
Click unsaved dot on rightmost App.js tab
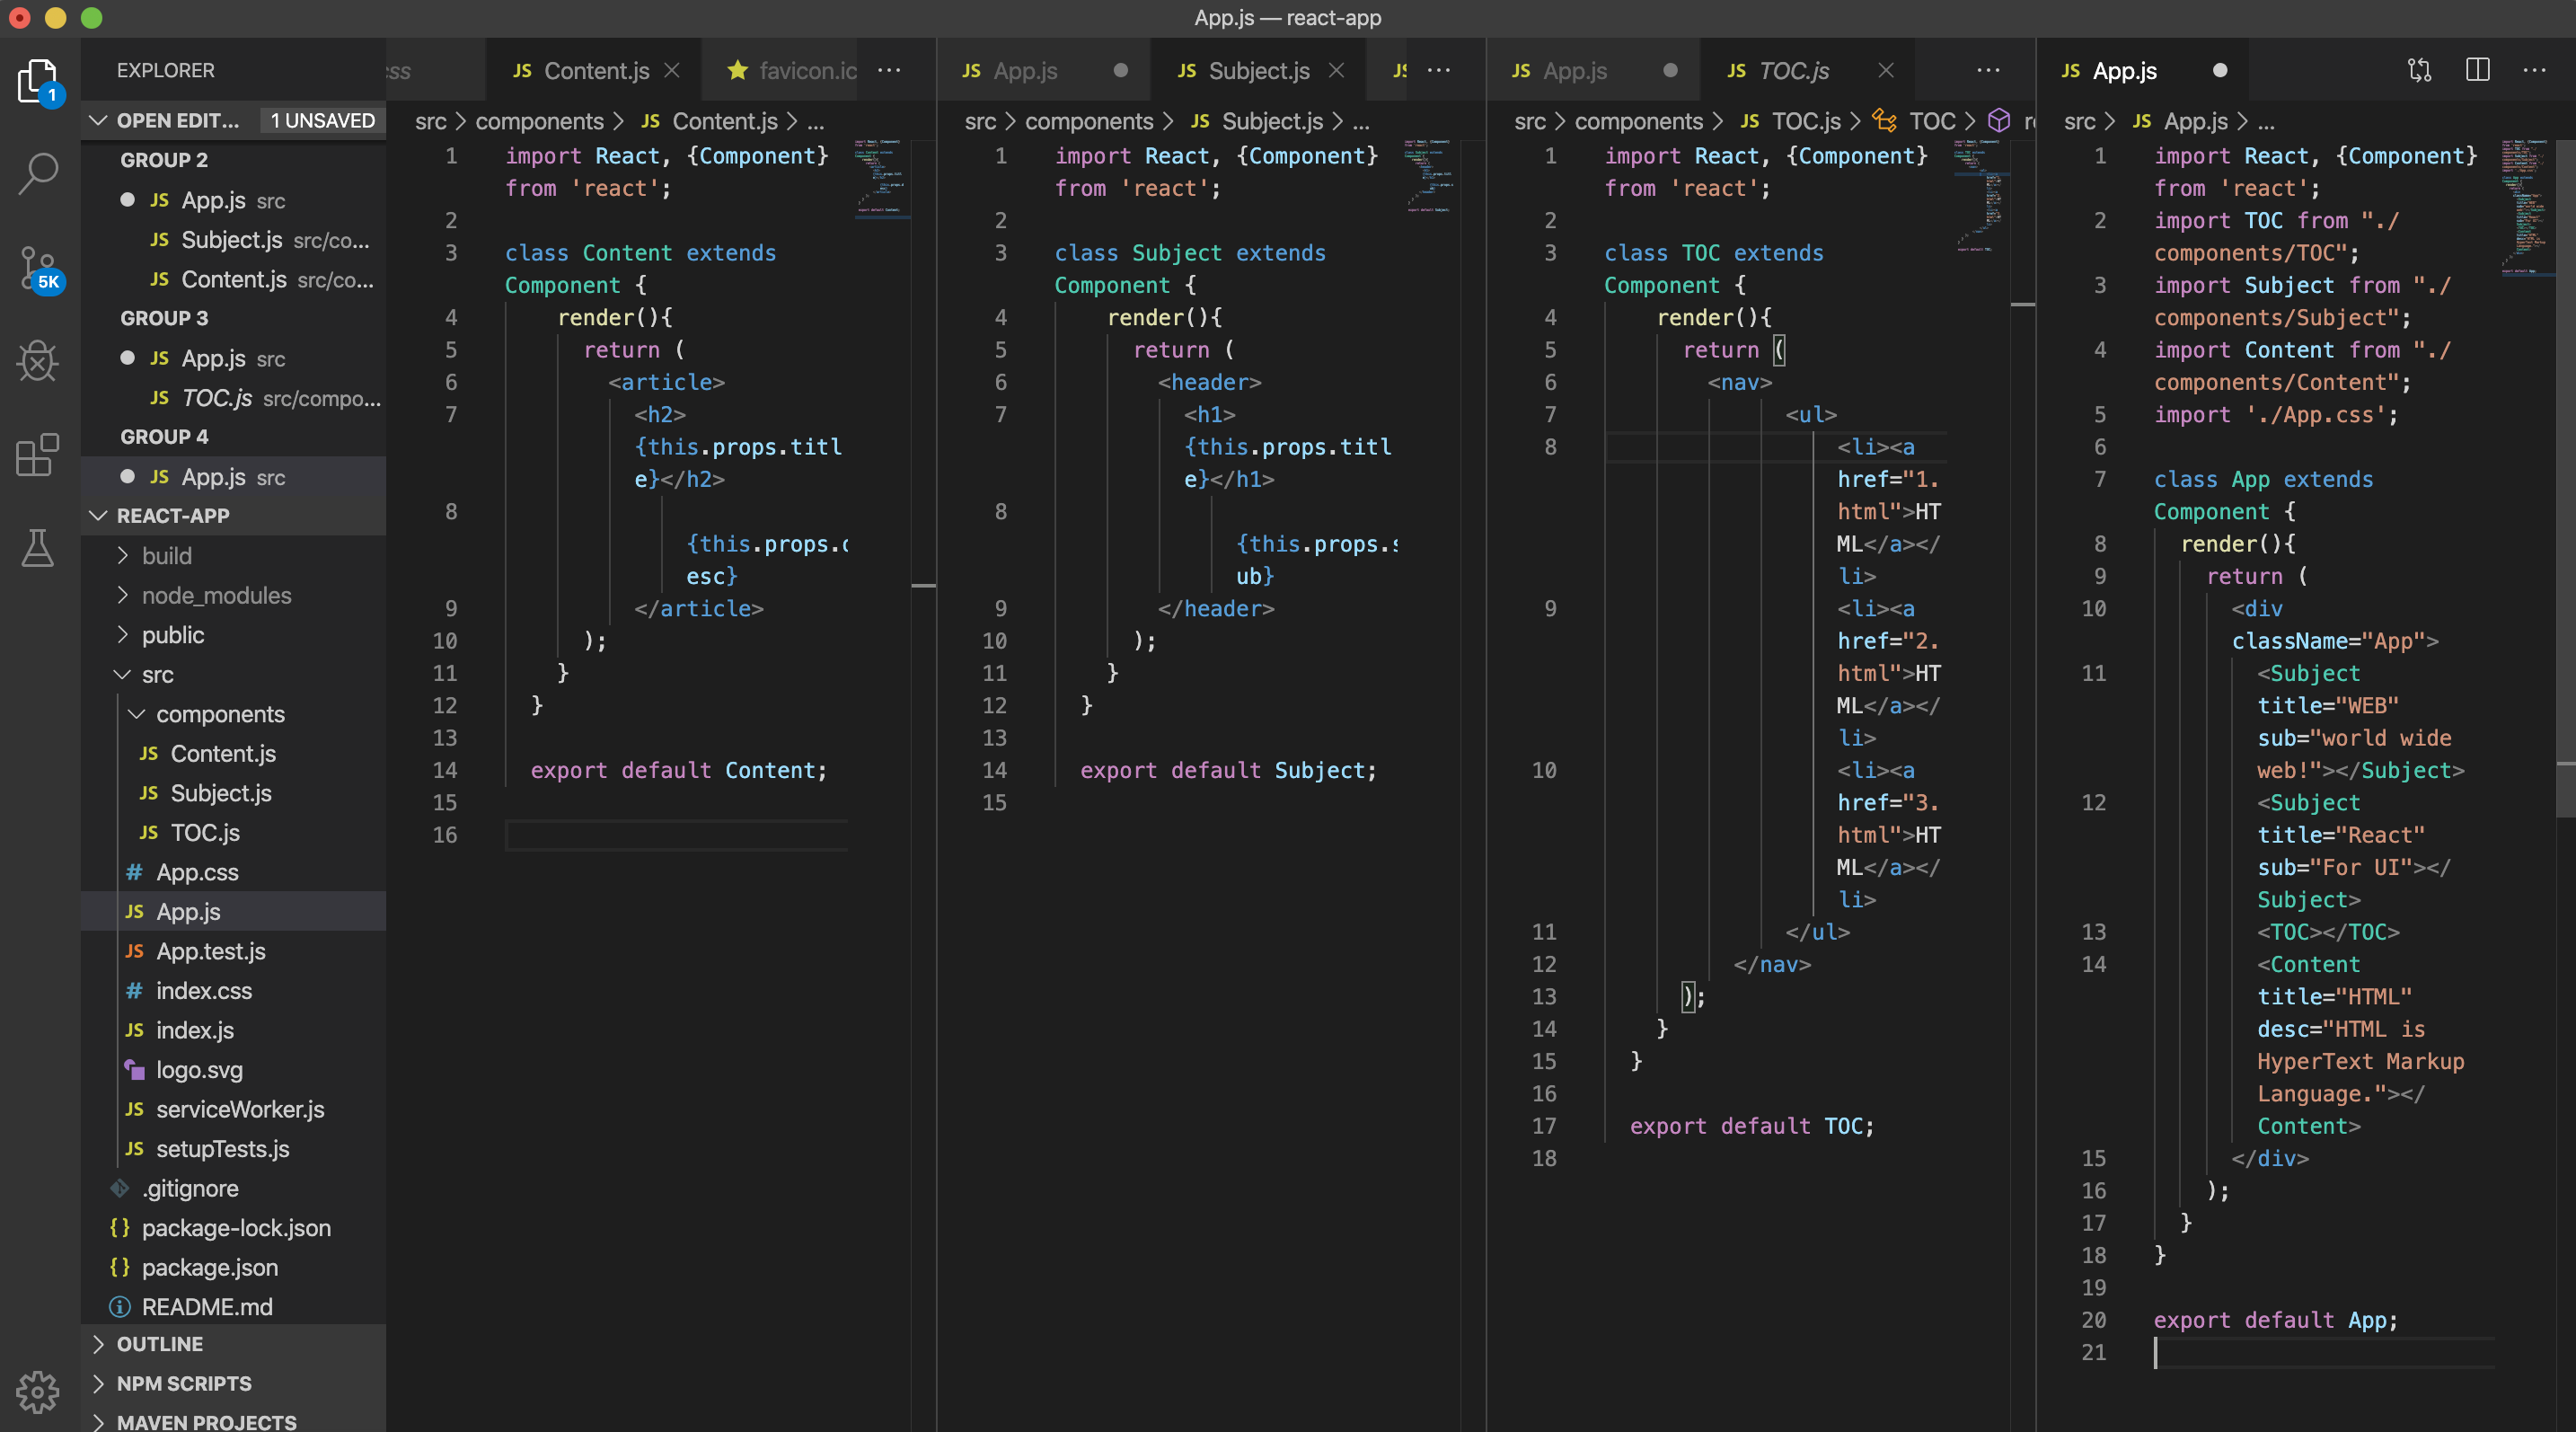2219,70
